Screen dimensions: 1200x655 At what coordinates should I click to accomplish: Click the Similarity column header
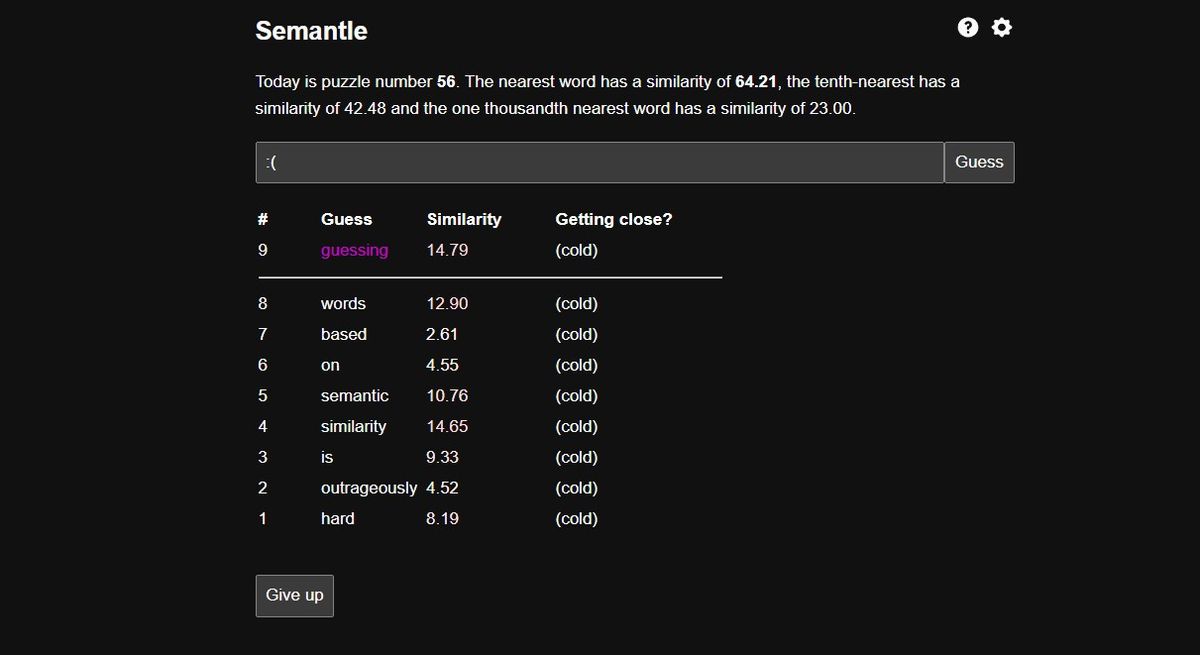(x=464, y=219)
